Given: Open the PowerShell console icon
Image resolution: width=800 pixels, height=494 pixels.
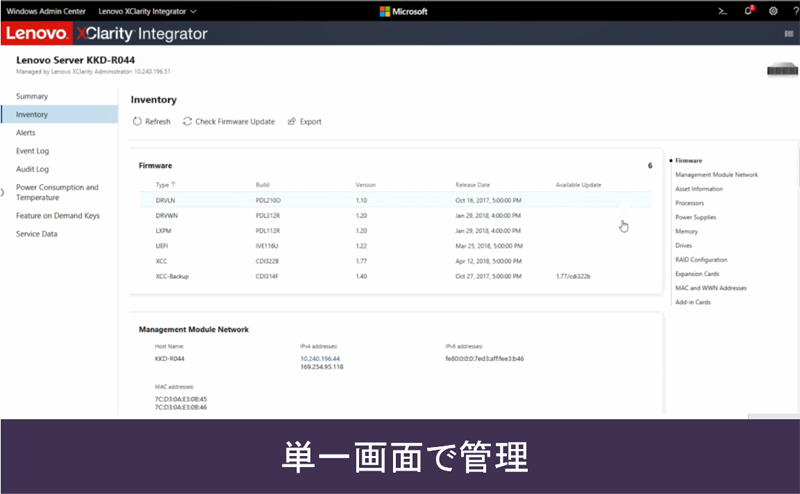Looking at the screenshot, I should 722,11.
